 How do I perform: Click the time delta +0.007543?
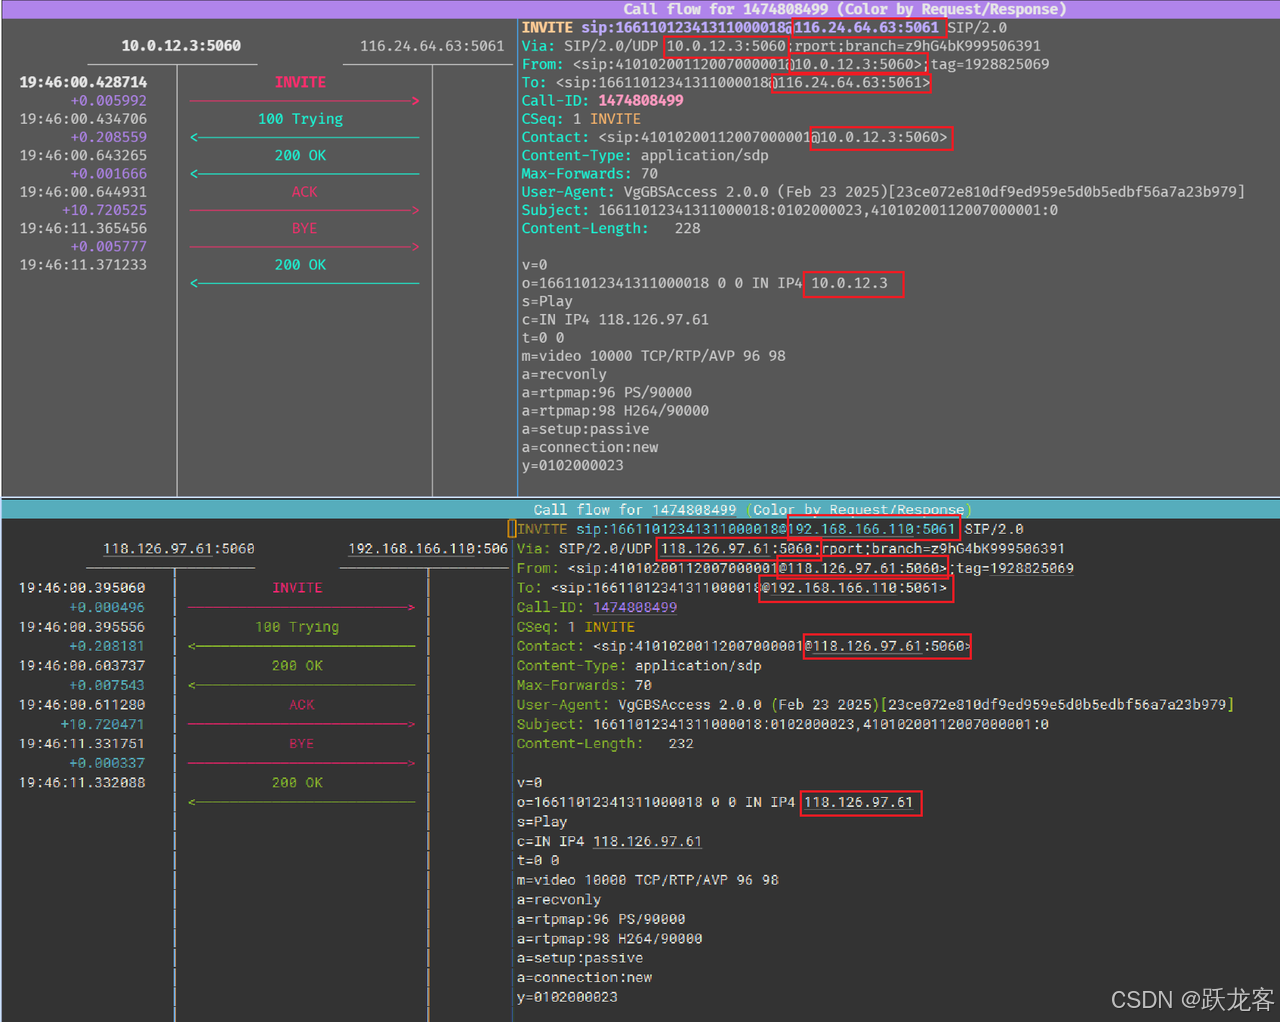click(106, 685)
